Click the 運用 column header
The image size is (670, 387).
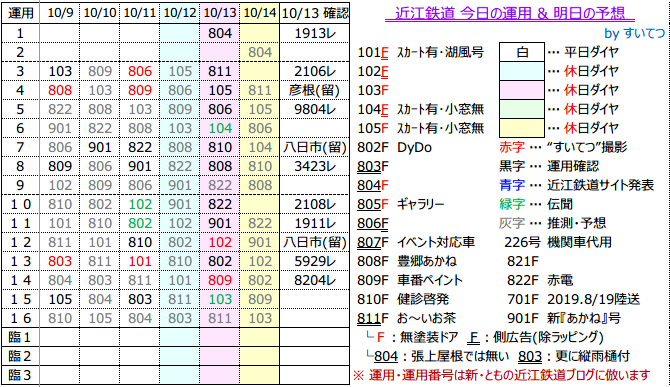click(x=20, y=13)
